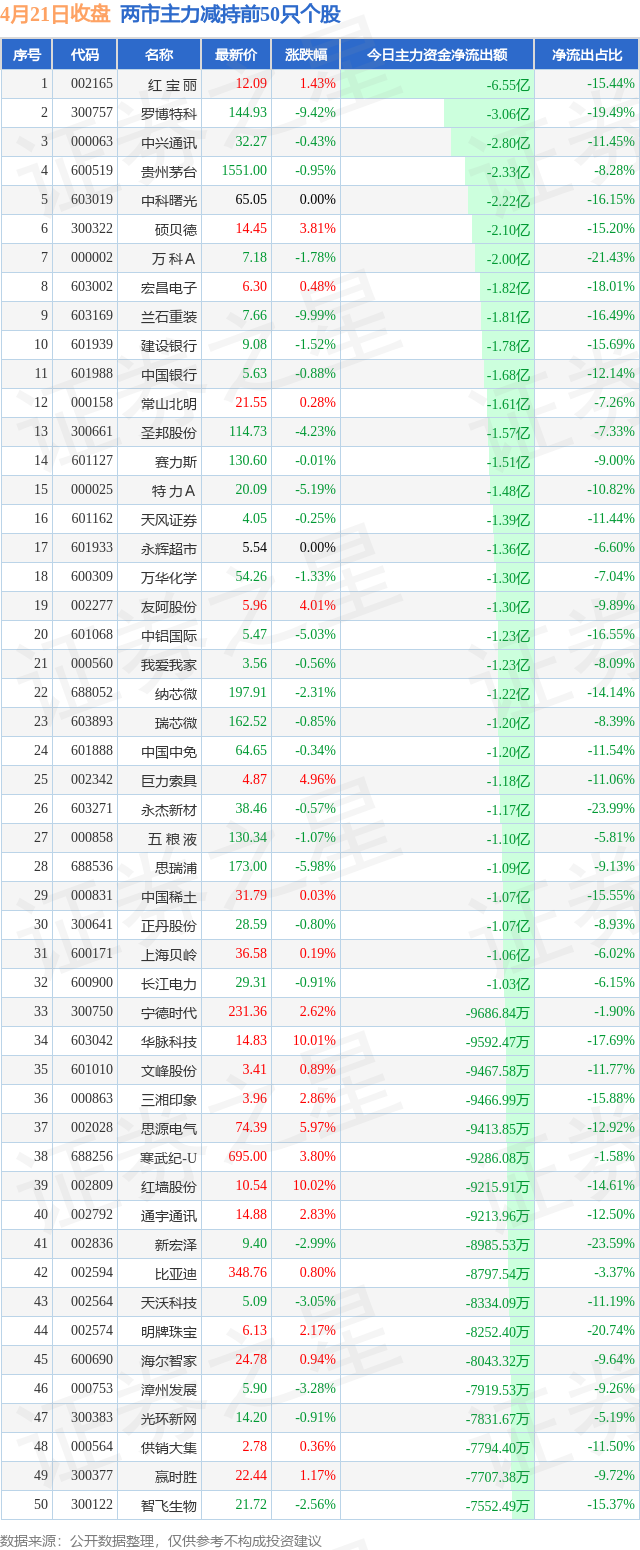Image resolution: width=640 pixels, height=1550 pixels.
Task: Click the name 永辉超市
Action: point(169,548)
